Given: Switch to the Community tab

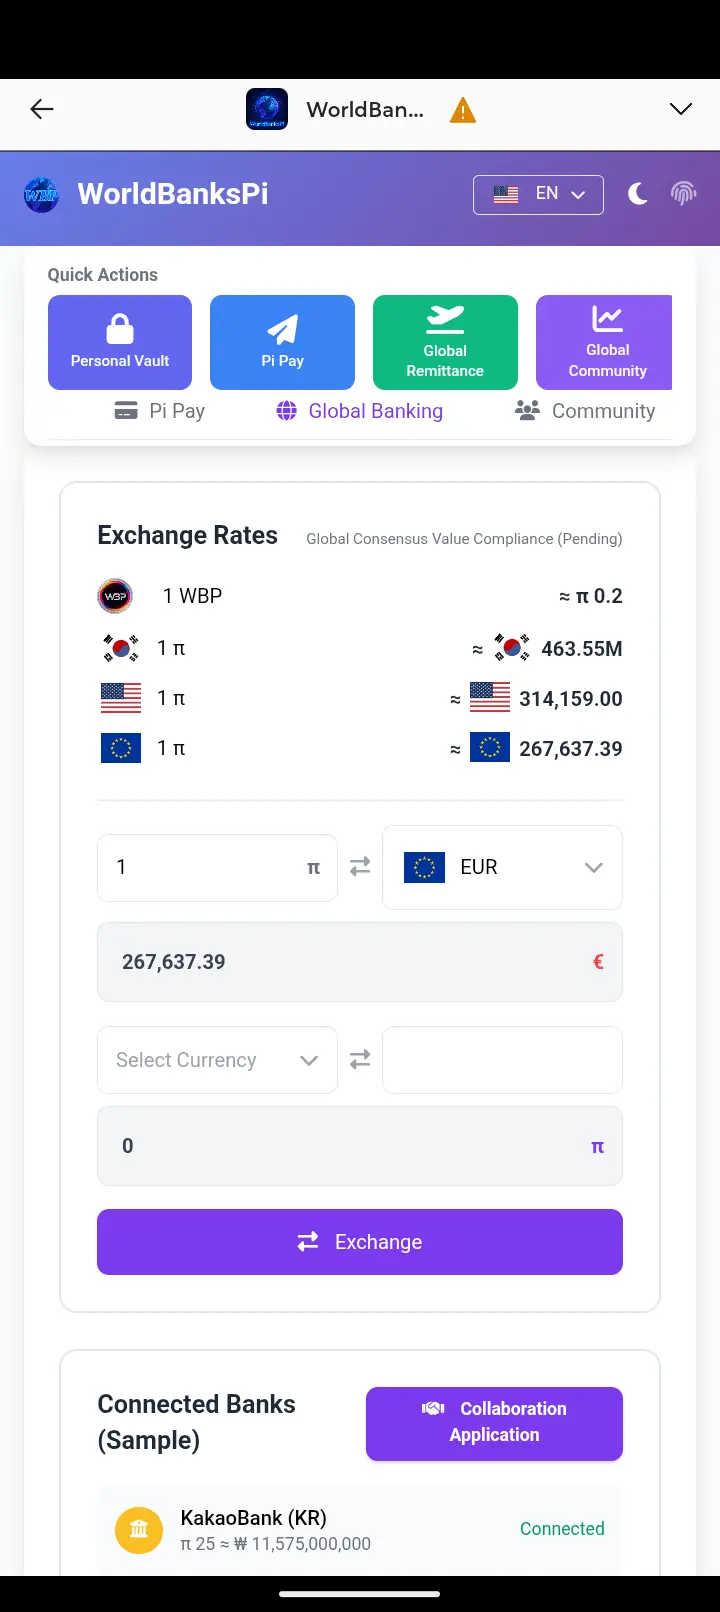Looking at the screenshot, I should pyautogui.click(x=585, y=411).
